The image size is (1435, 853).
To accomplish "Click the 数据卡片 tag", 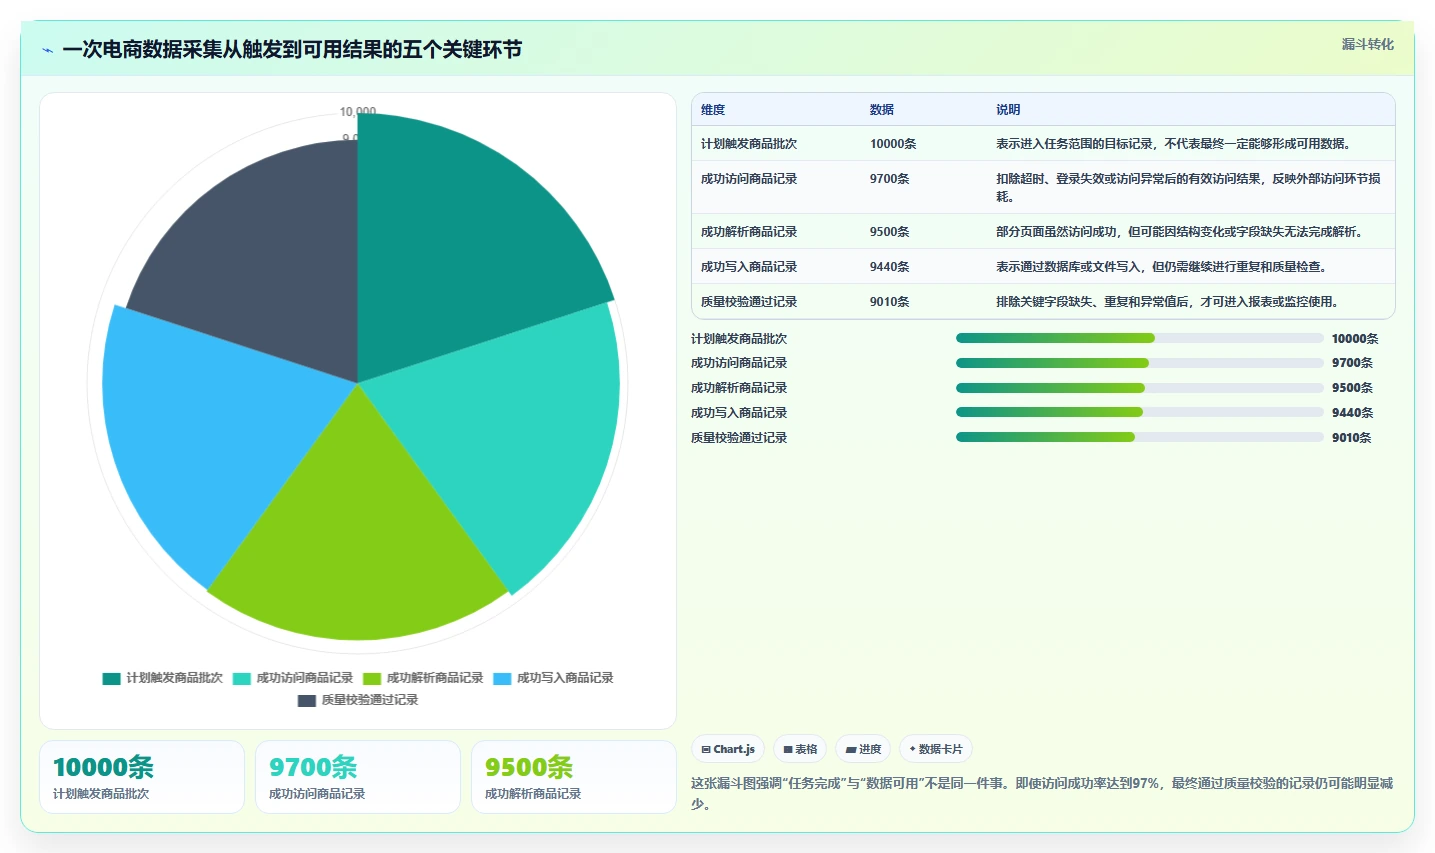I will 936,749.
